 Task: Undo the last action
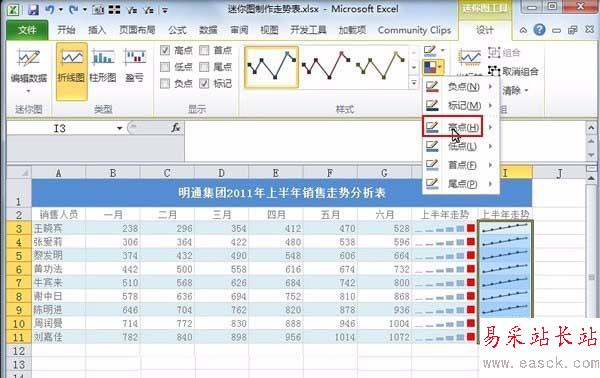point(50,9)
